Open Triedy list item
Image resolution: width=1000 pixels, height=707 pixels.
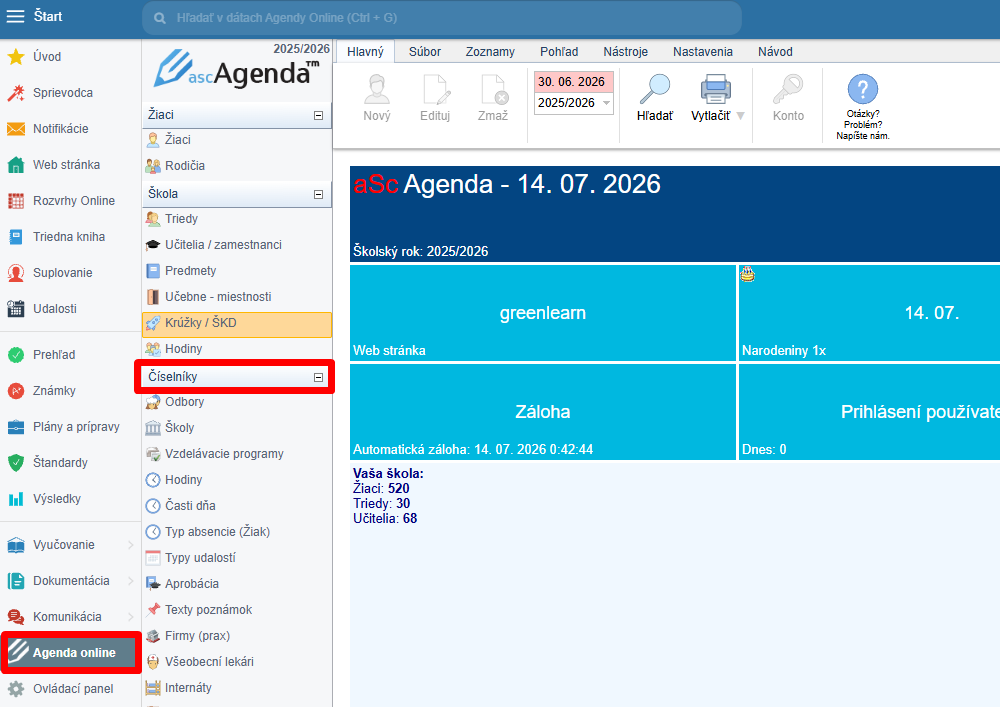click(237, 219)
